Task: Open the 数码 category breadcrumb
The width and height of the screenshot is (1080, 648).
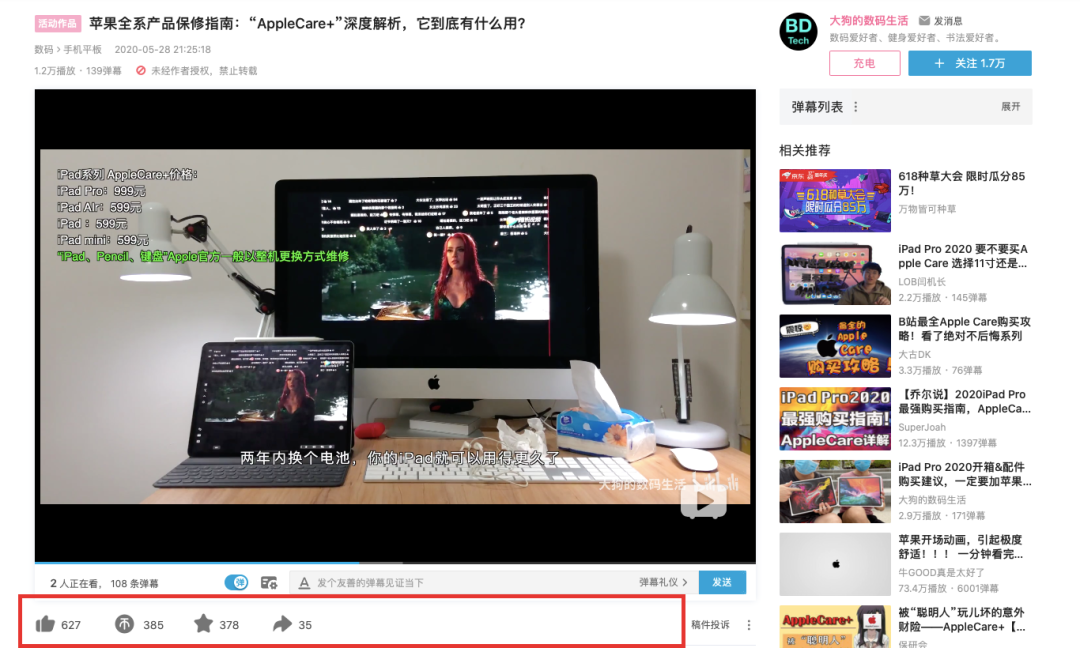Action: (43, 50)
